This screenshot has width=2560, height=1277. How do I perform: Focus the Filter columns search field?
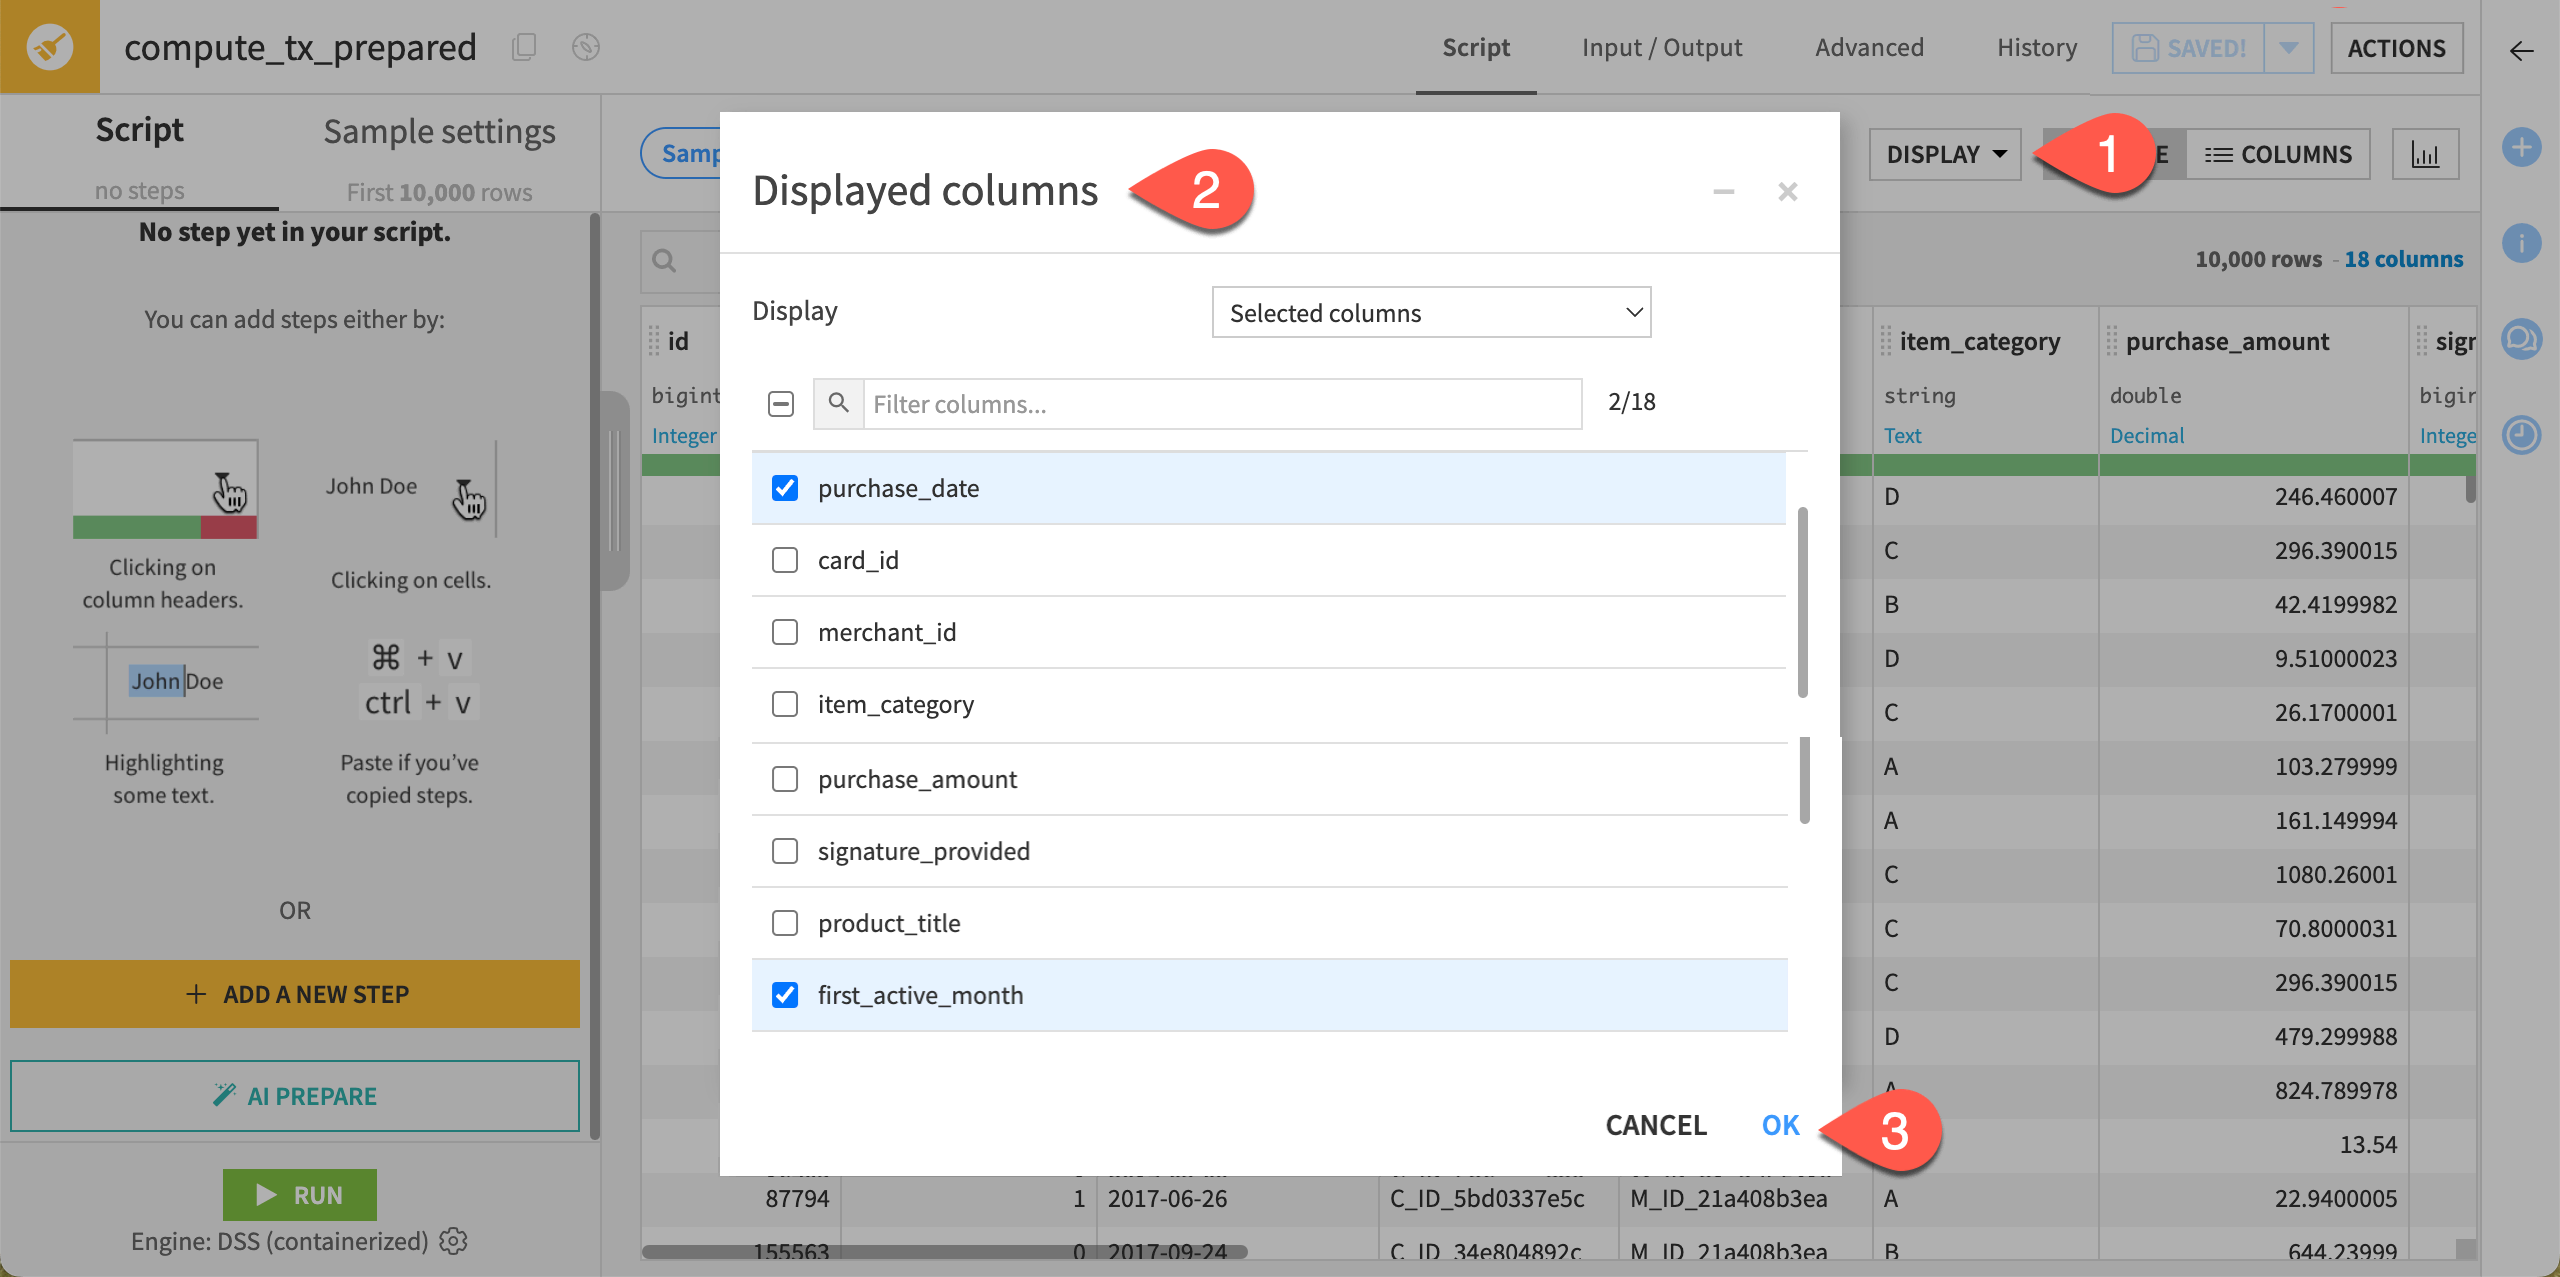tap(1221, 404)
